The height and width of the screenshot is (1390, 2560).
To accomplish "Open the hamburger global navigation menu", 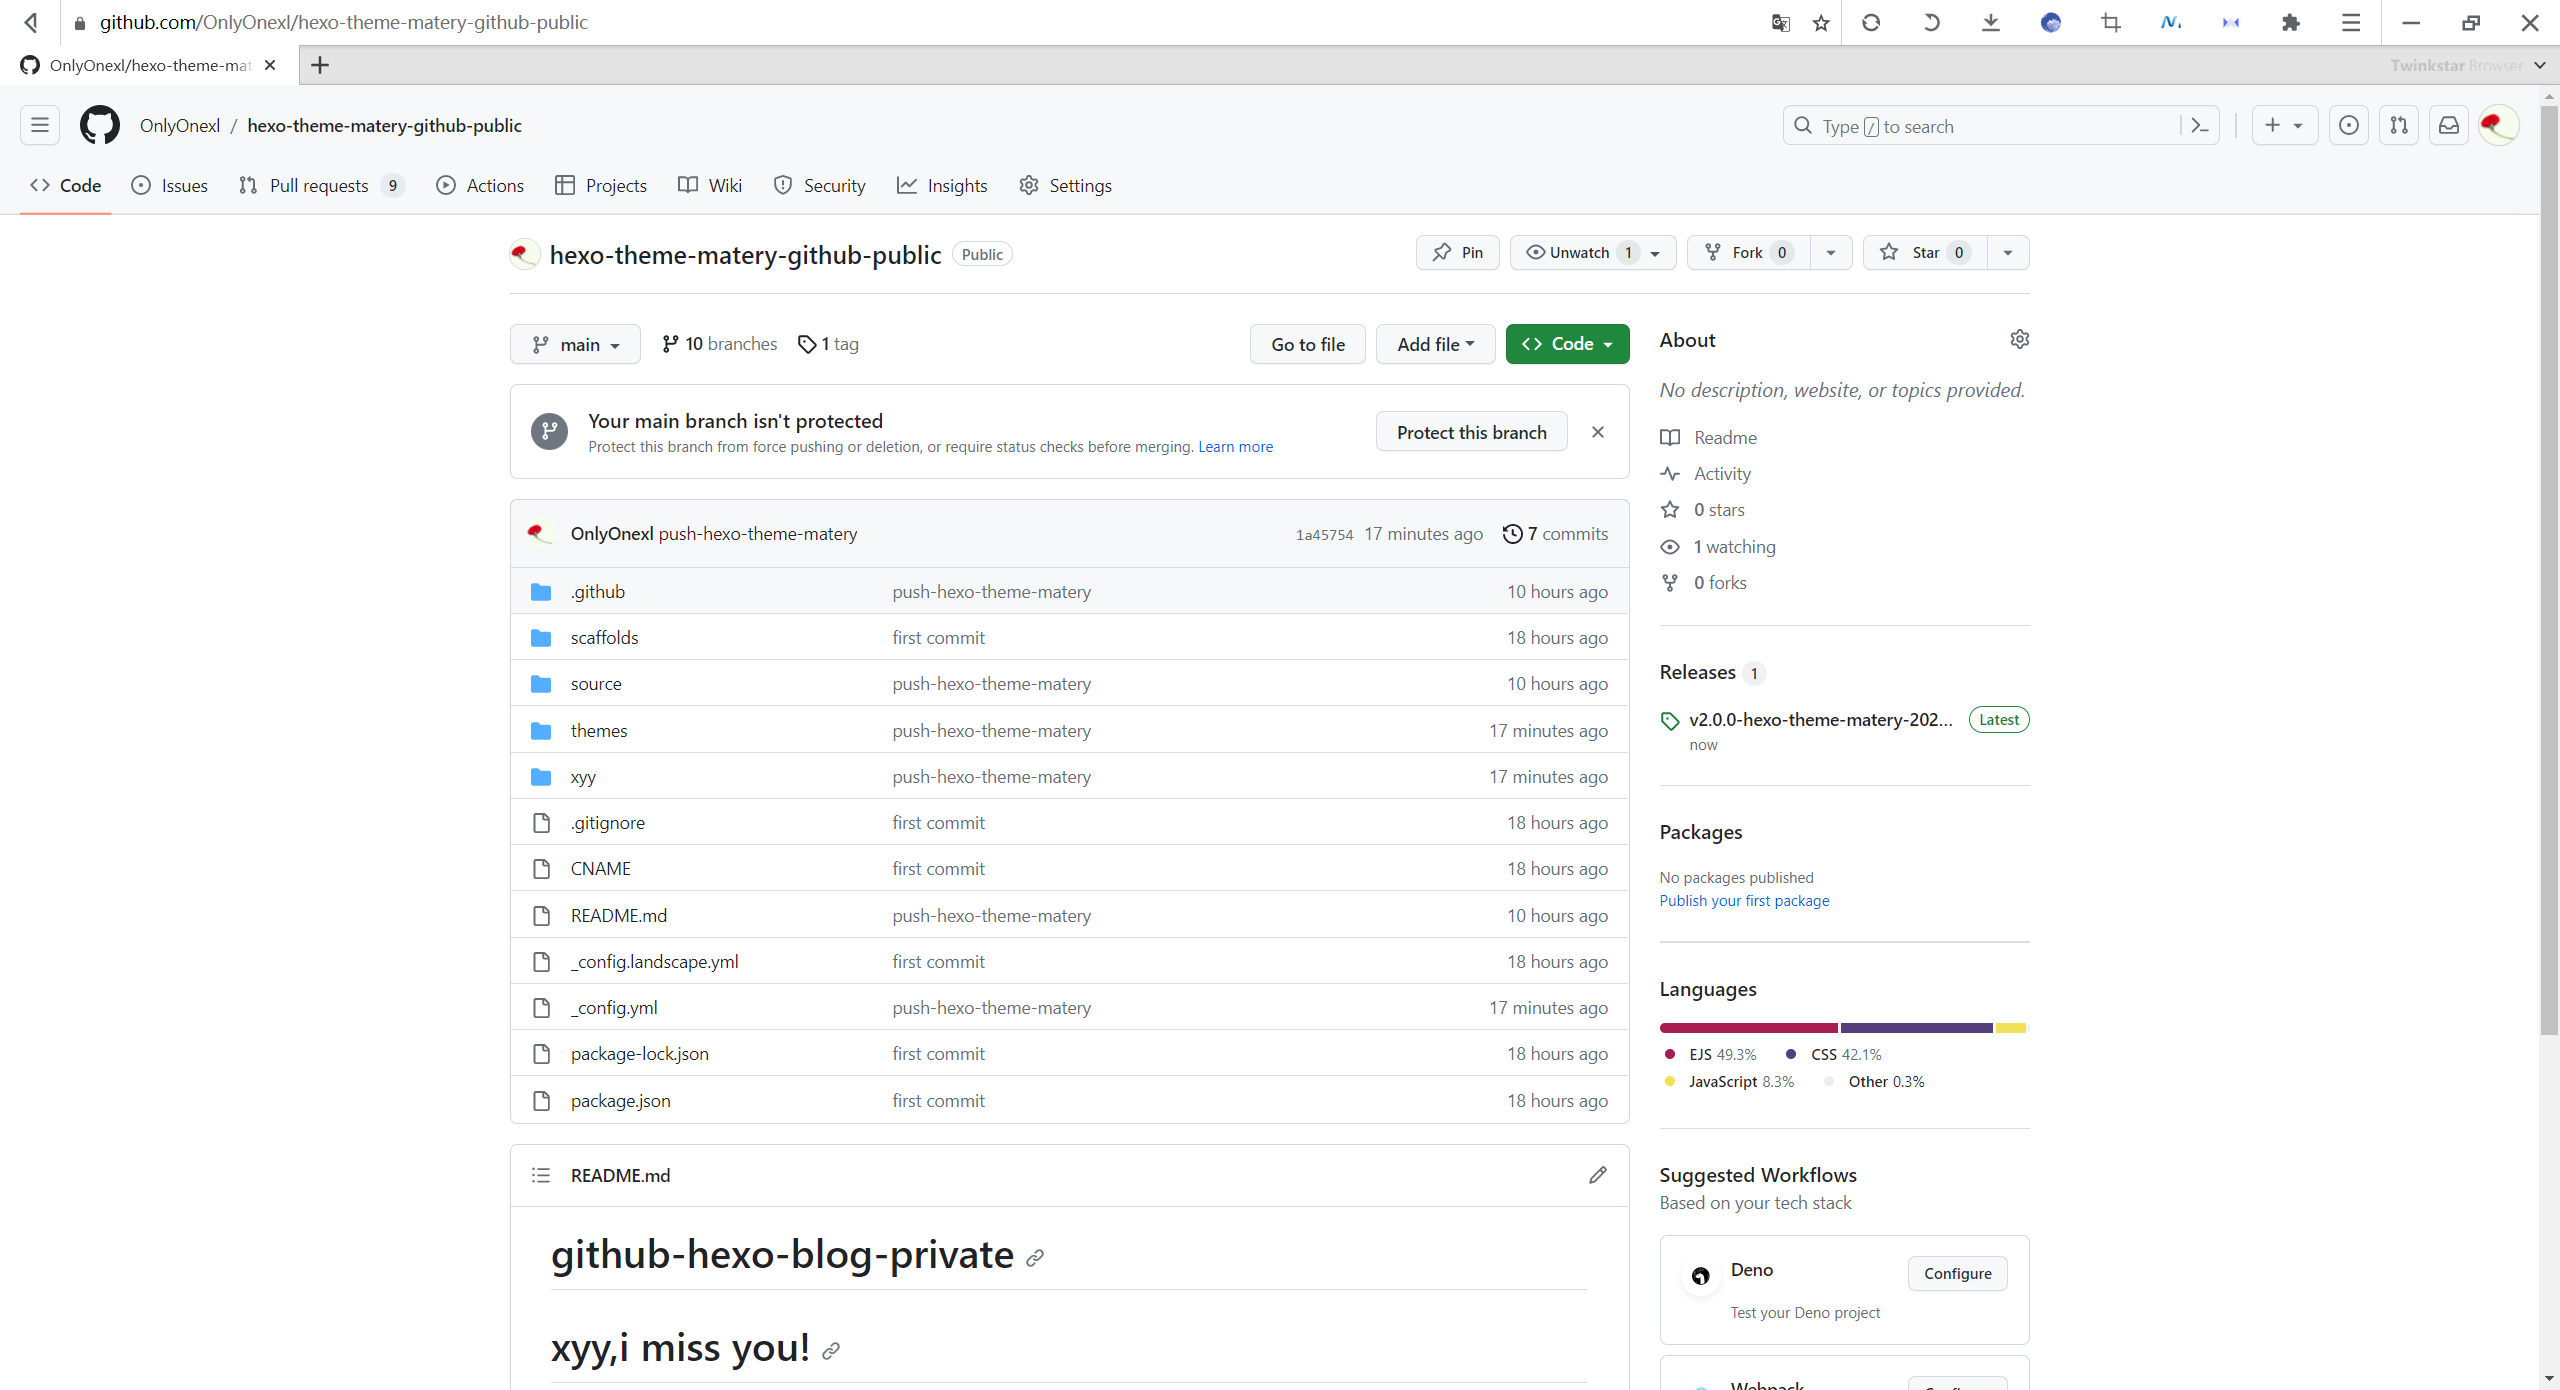I will 40,126.
